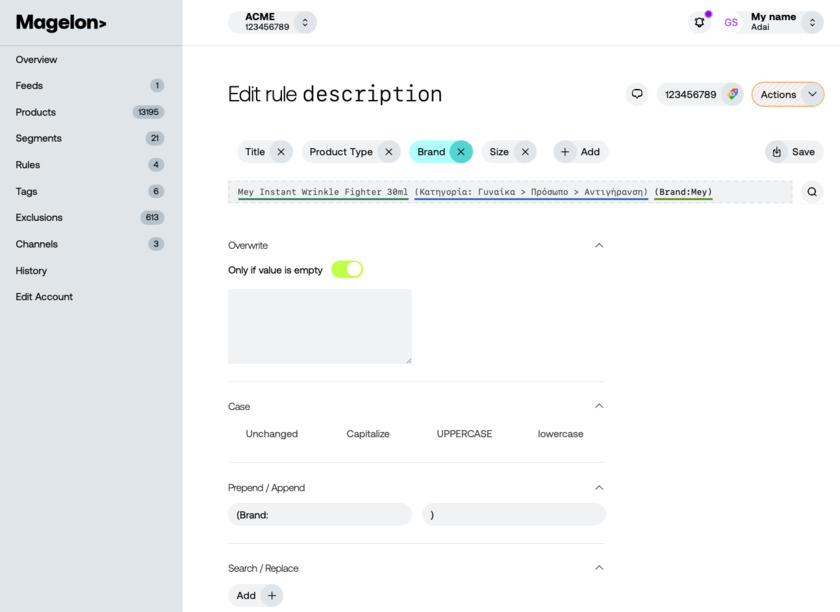Open Feeds in sidebar
The height and width of the screenshot is (612, 840).
point(29,85)
